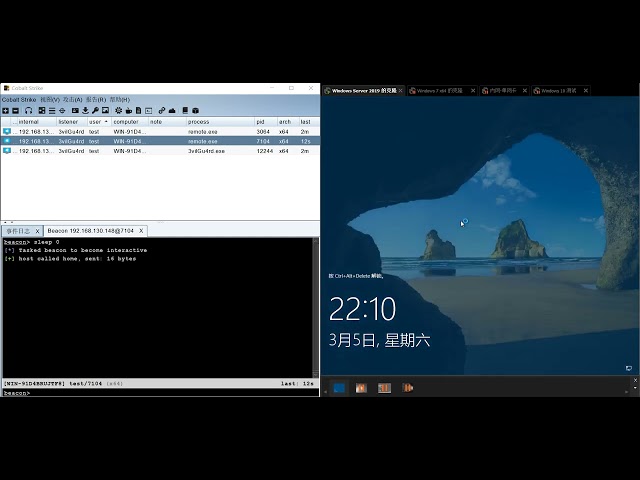Click the Host a File chain-link icon
640x480 pixels.
[162, 111]
